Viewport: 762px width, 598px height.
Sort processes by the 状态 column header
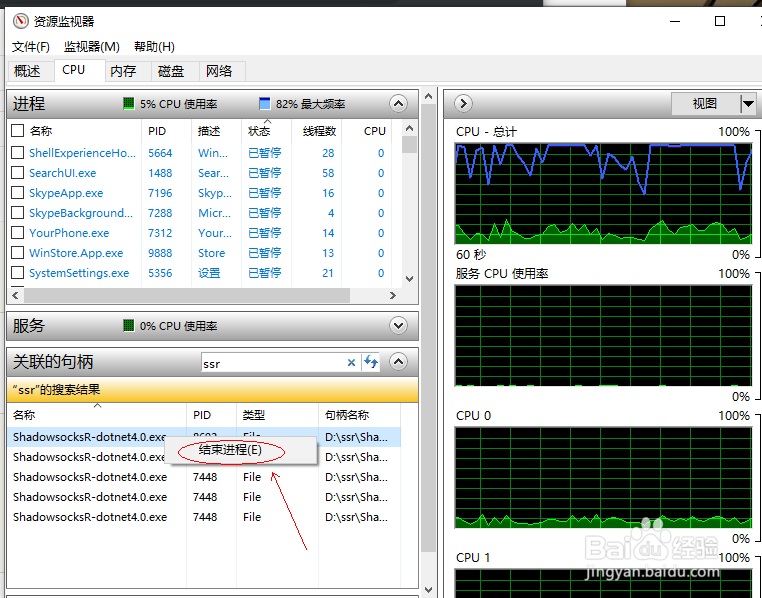coord(266,131)
